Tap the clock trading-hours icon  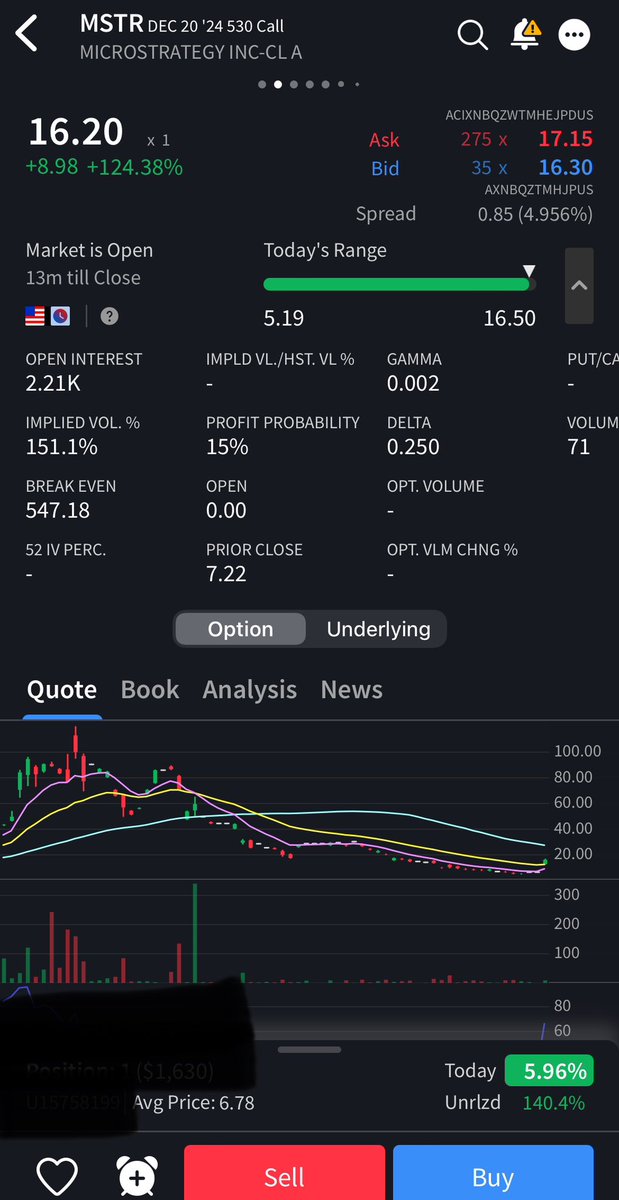tap(61, 316)
